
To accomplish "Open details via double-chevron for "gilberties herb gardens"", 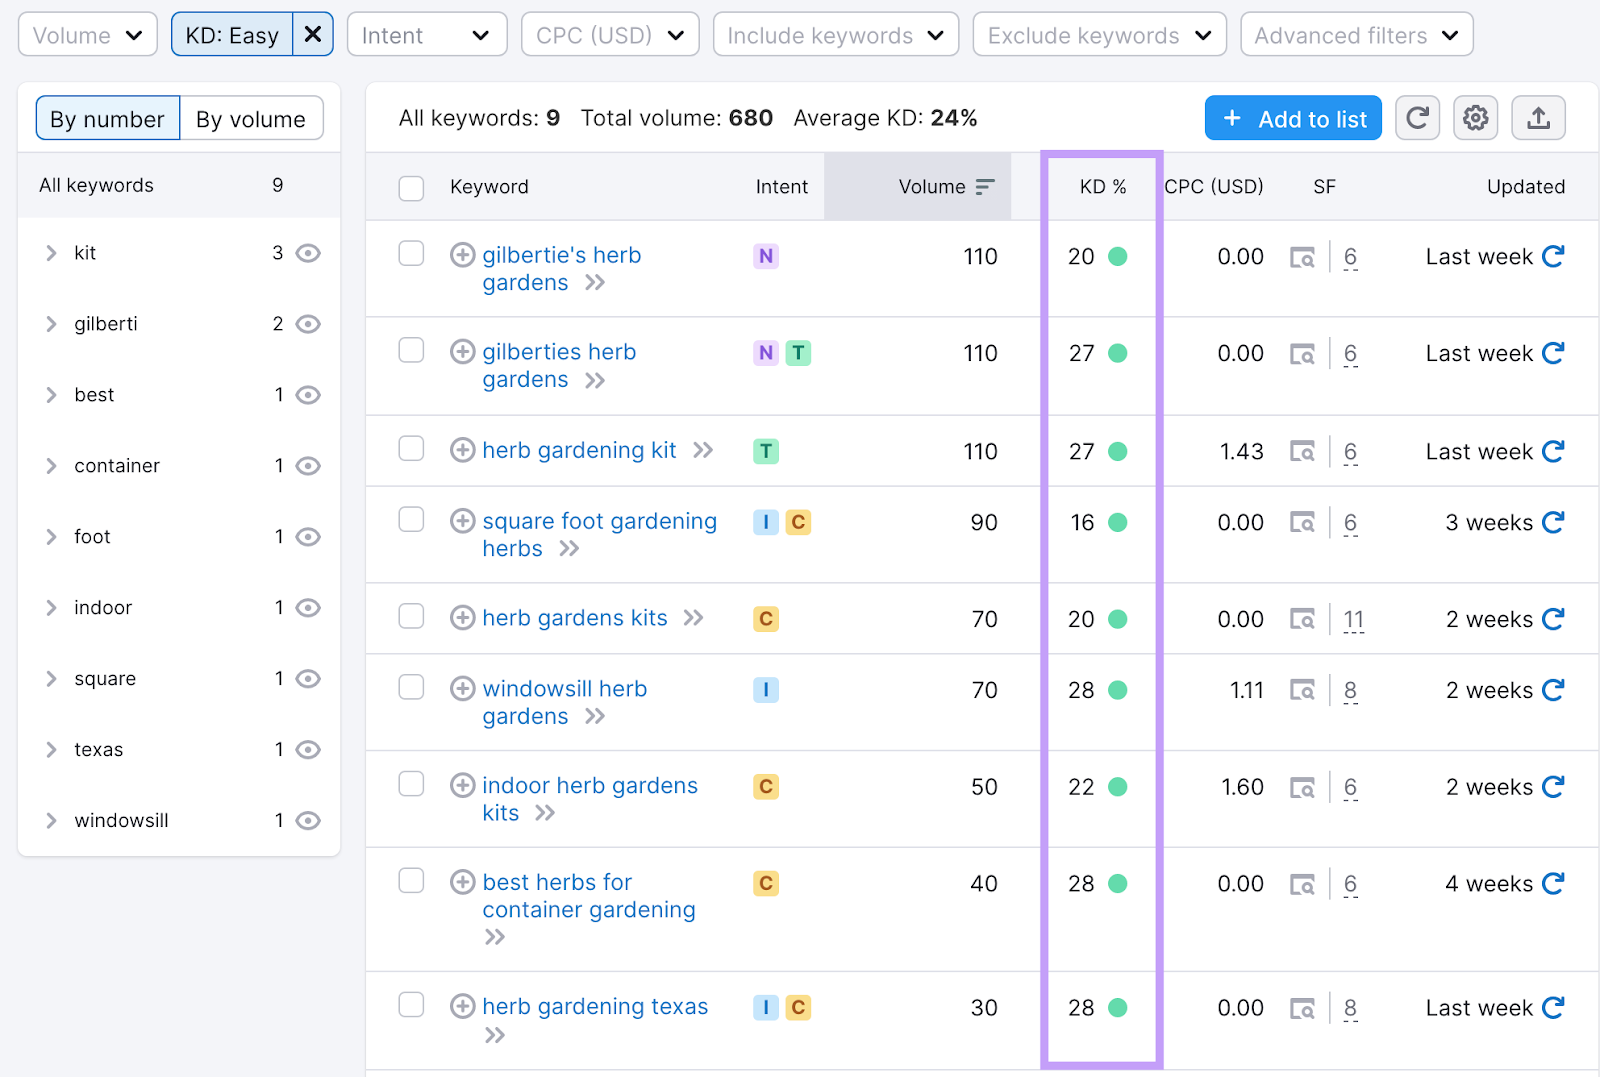I will pyautogui.click(x=596, y=380).
